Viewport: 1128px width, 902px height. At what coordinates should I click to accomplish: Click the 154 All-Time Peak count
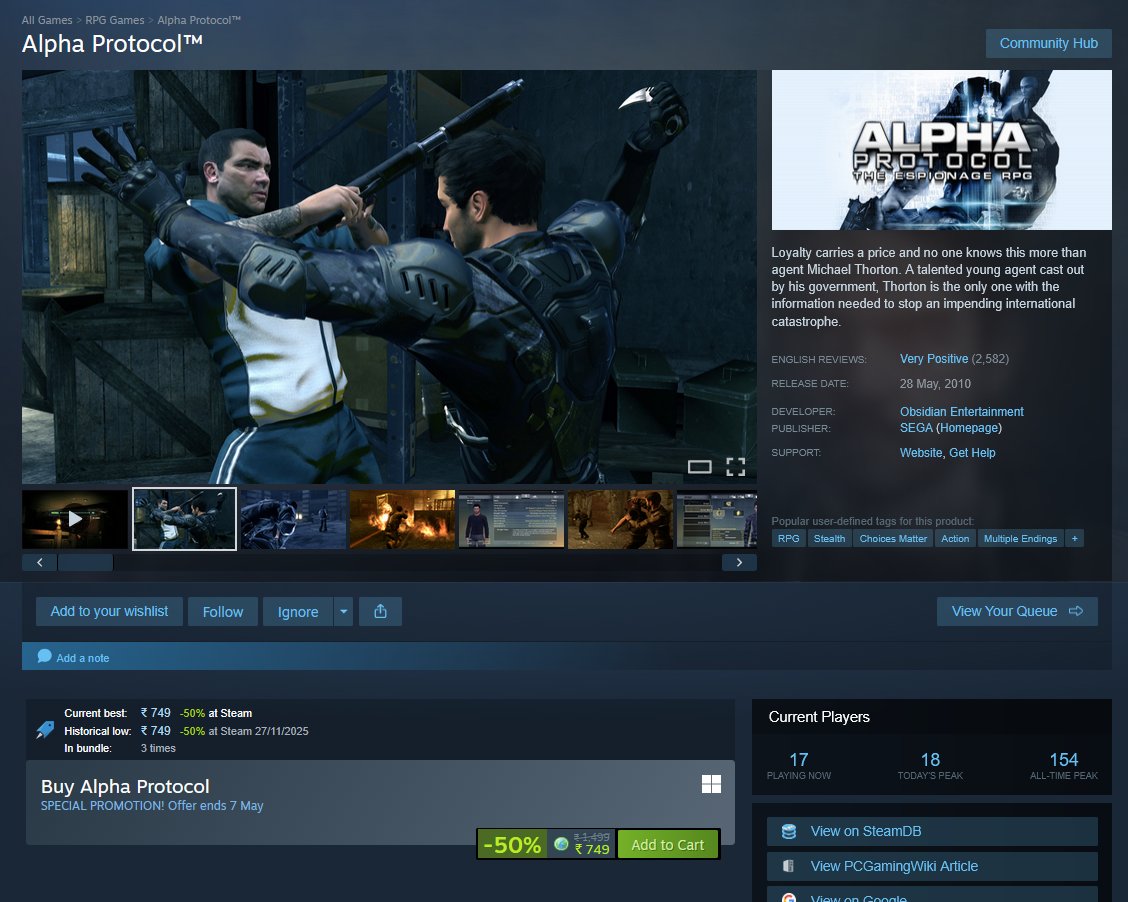1063,760
